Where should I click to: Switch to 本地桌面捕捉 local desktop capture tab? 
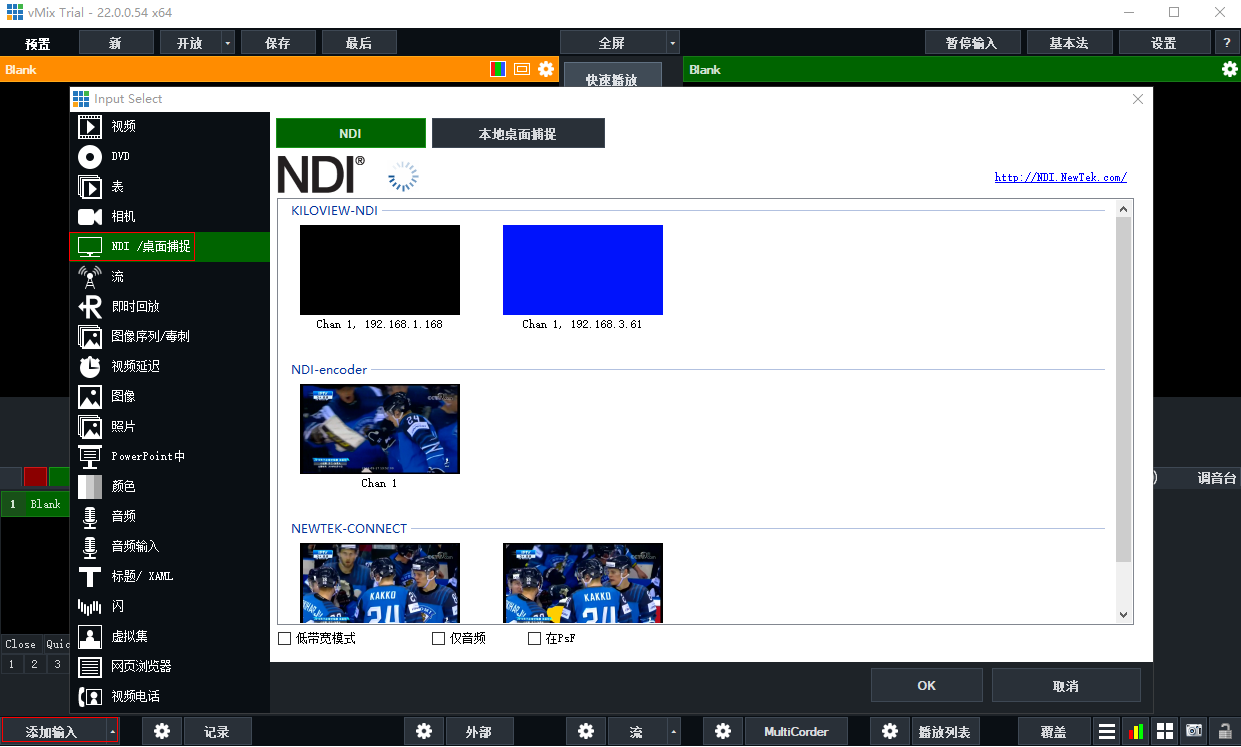coord(518,133)
